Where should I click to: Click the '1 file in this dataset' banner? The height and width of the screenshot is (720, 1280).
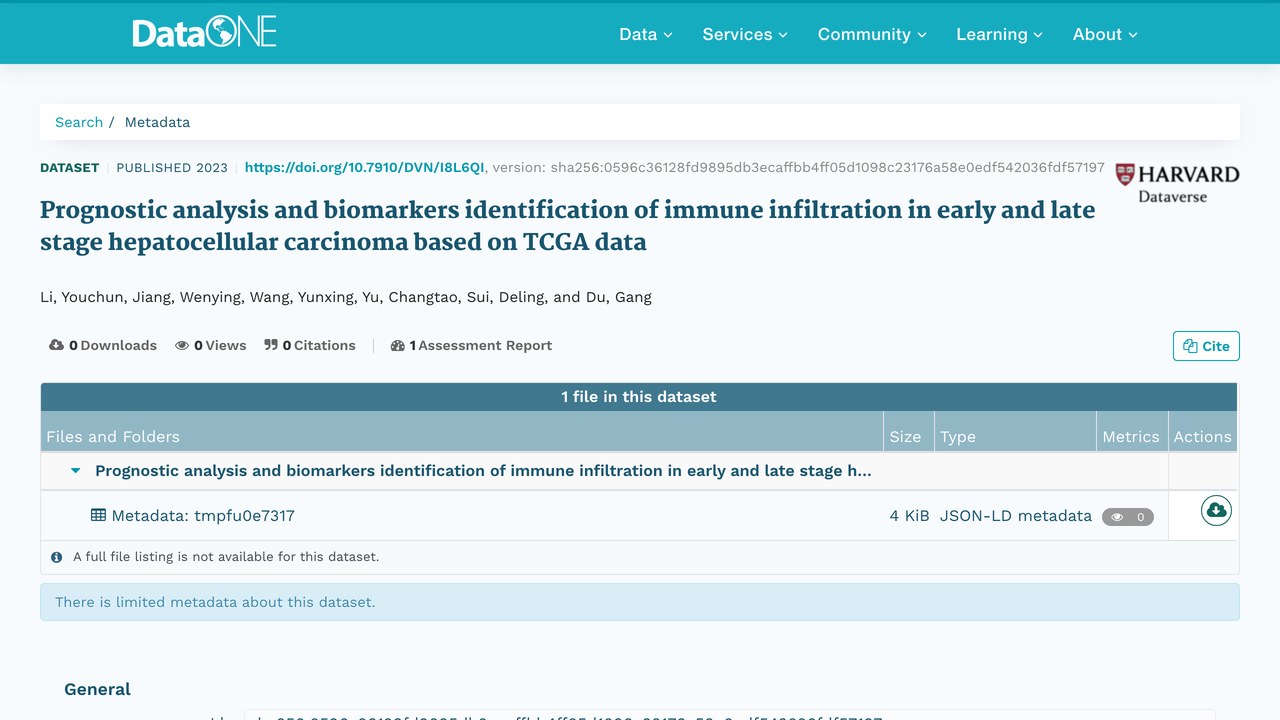[x=639, y=397]
